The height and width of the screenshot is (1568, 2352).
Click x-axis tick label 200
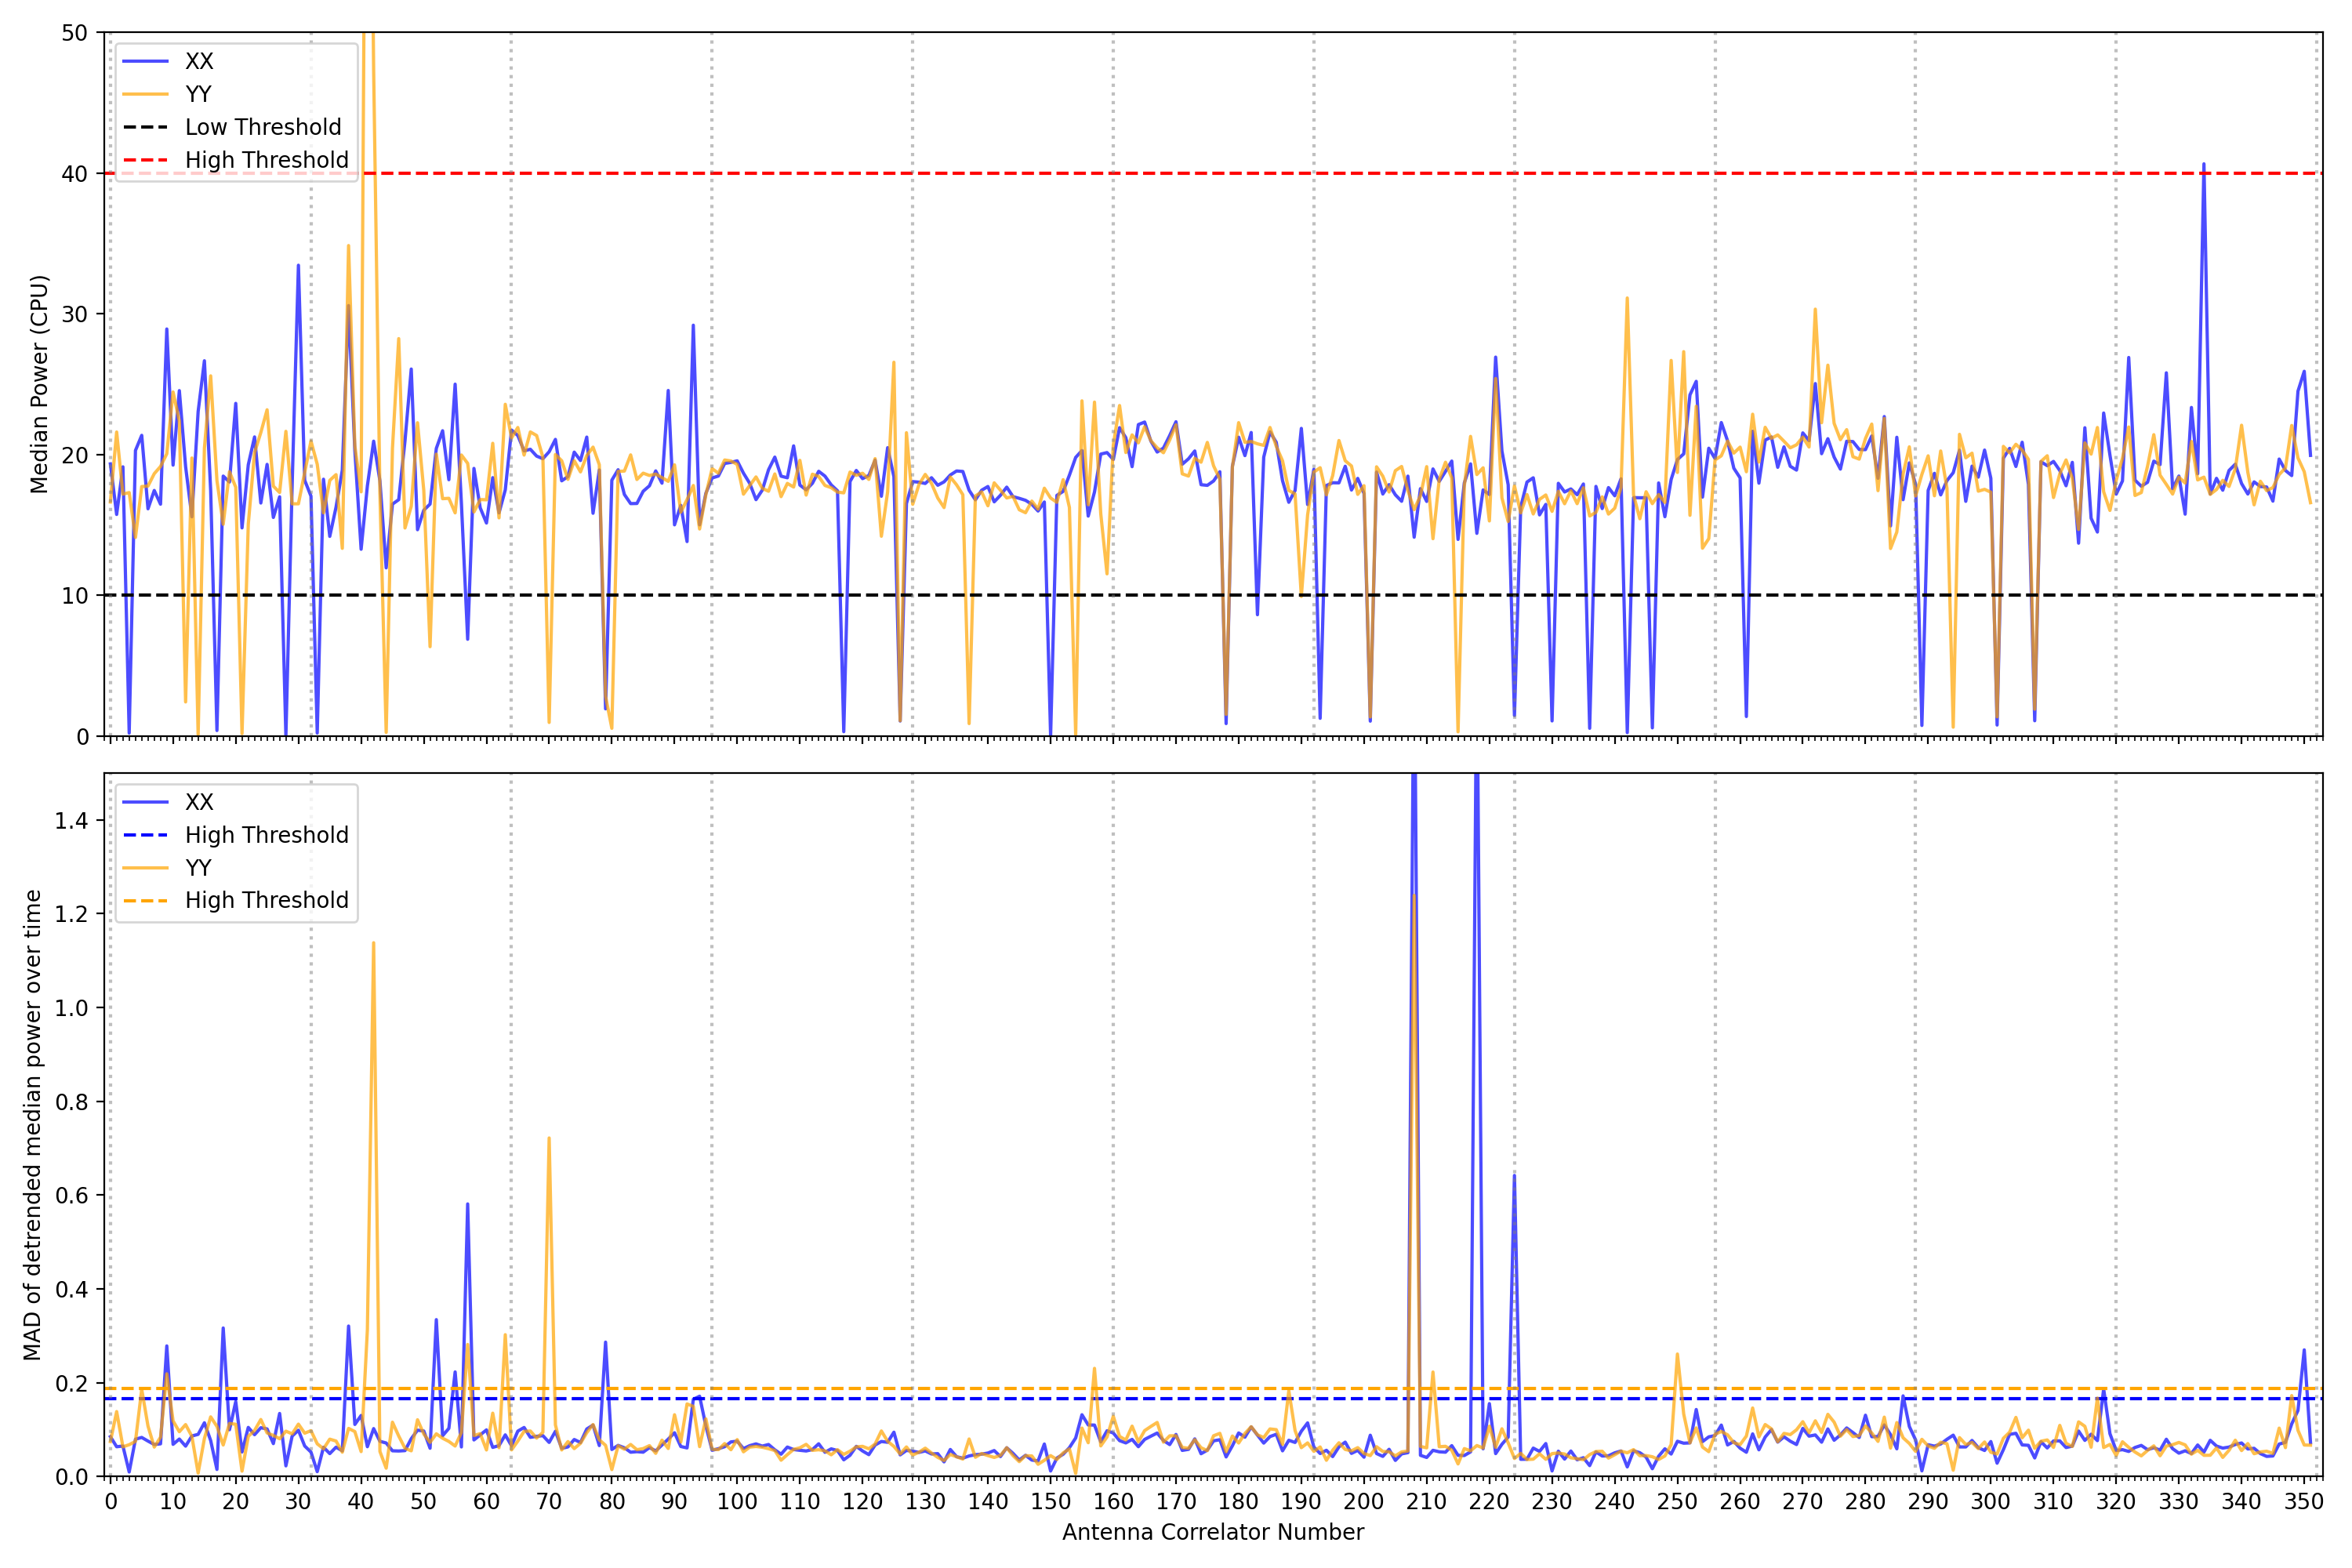tap(1363, 1502)
